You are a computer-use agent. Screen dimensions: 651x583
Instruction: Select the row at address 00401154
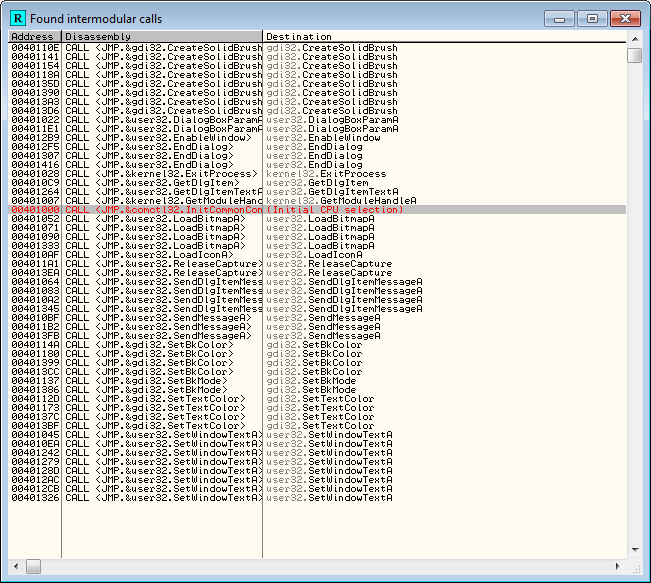(317, 66)
